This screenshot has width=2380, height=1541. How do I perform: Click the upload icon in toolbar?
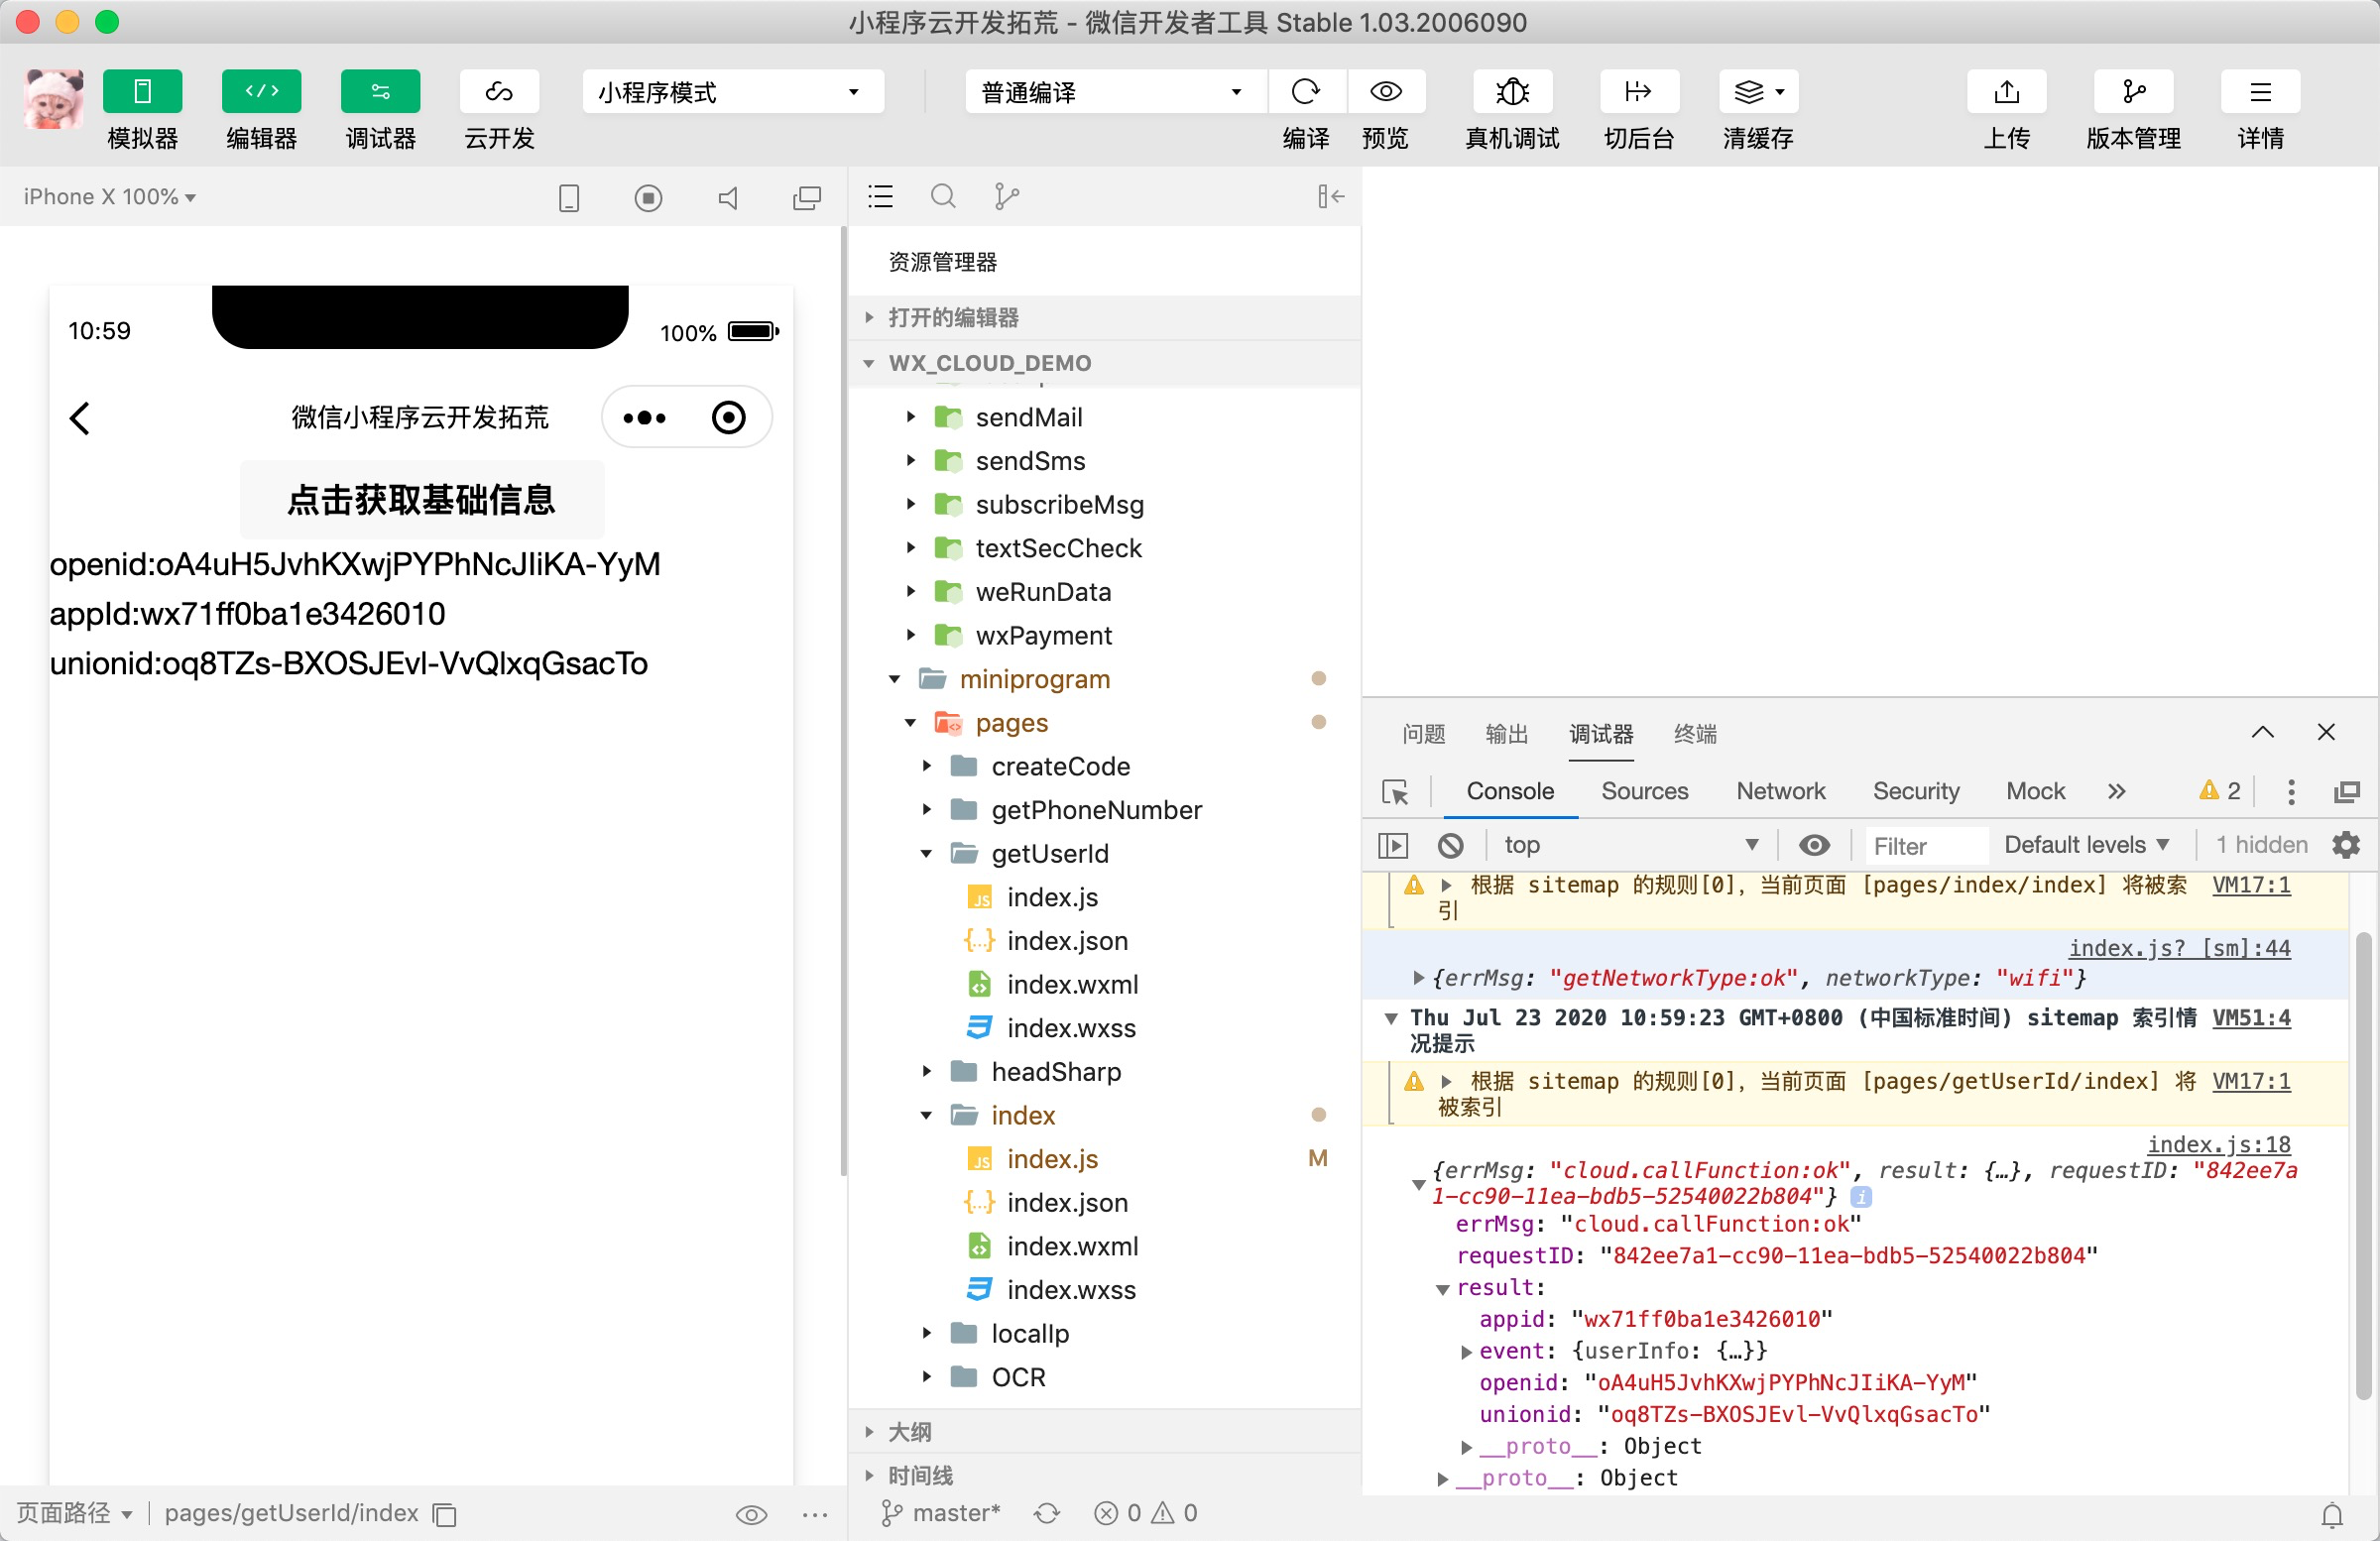[2005, 92]
